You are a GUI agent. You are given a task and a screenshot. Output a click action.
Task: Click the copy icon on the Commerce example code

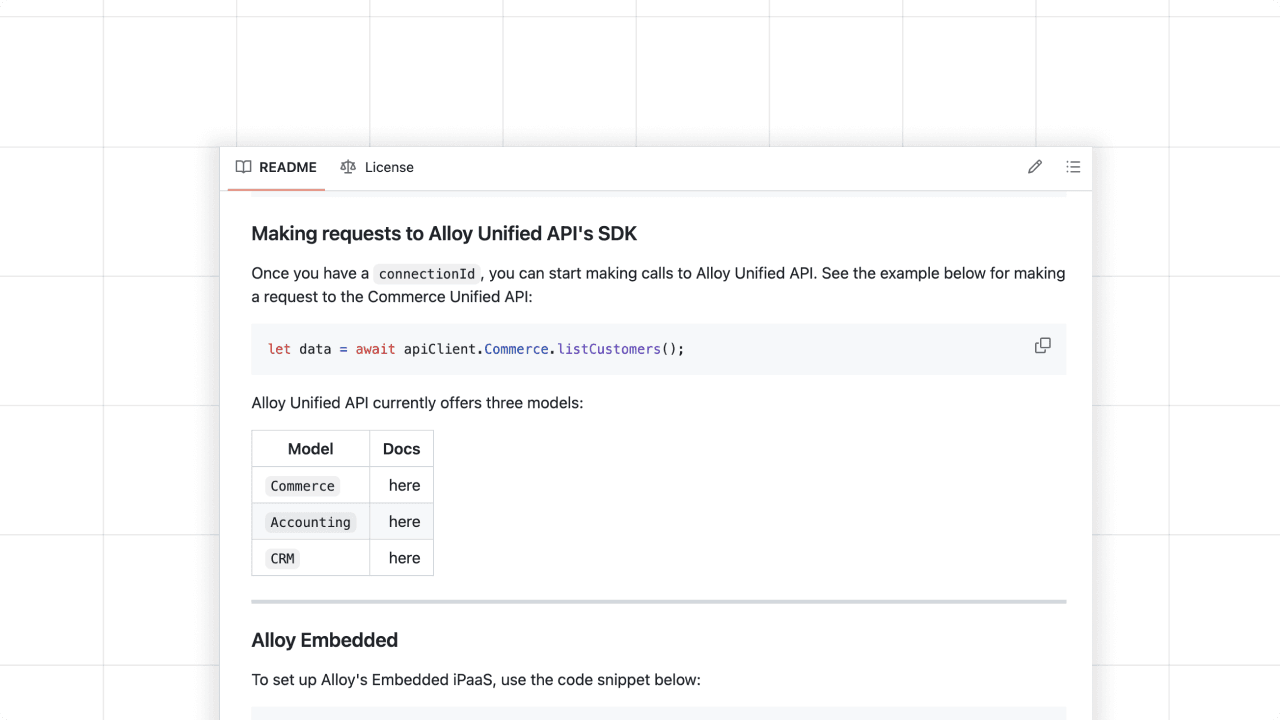coord(1043,345)
